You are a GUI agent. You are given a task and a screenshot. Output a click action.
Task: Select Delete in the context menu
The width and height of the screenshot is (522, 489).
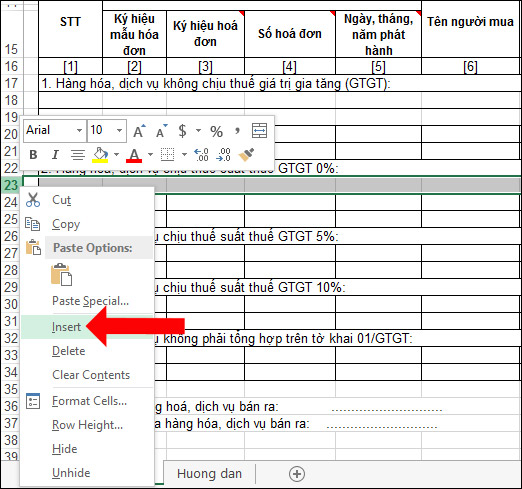(x=87, y=351)
